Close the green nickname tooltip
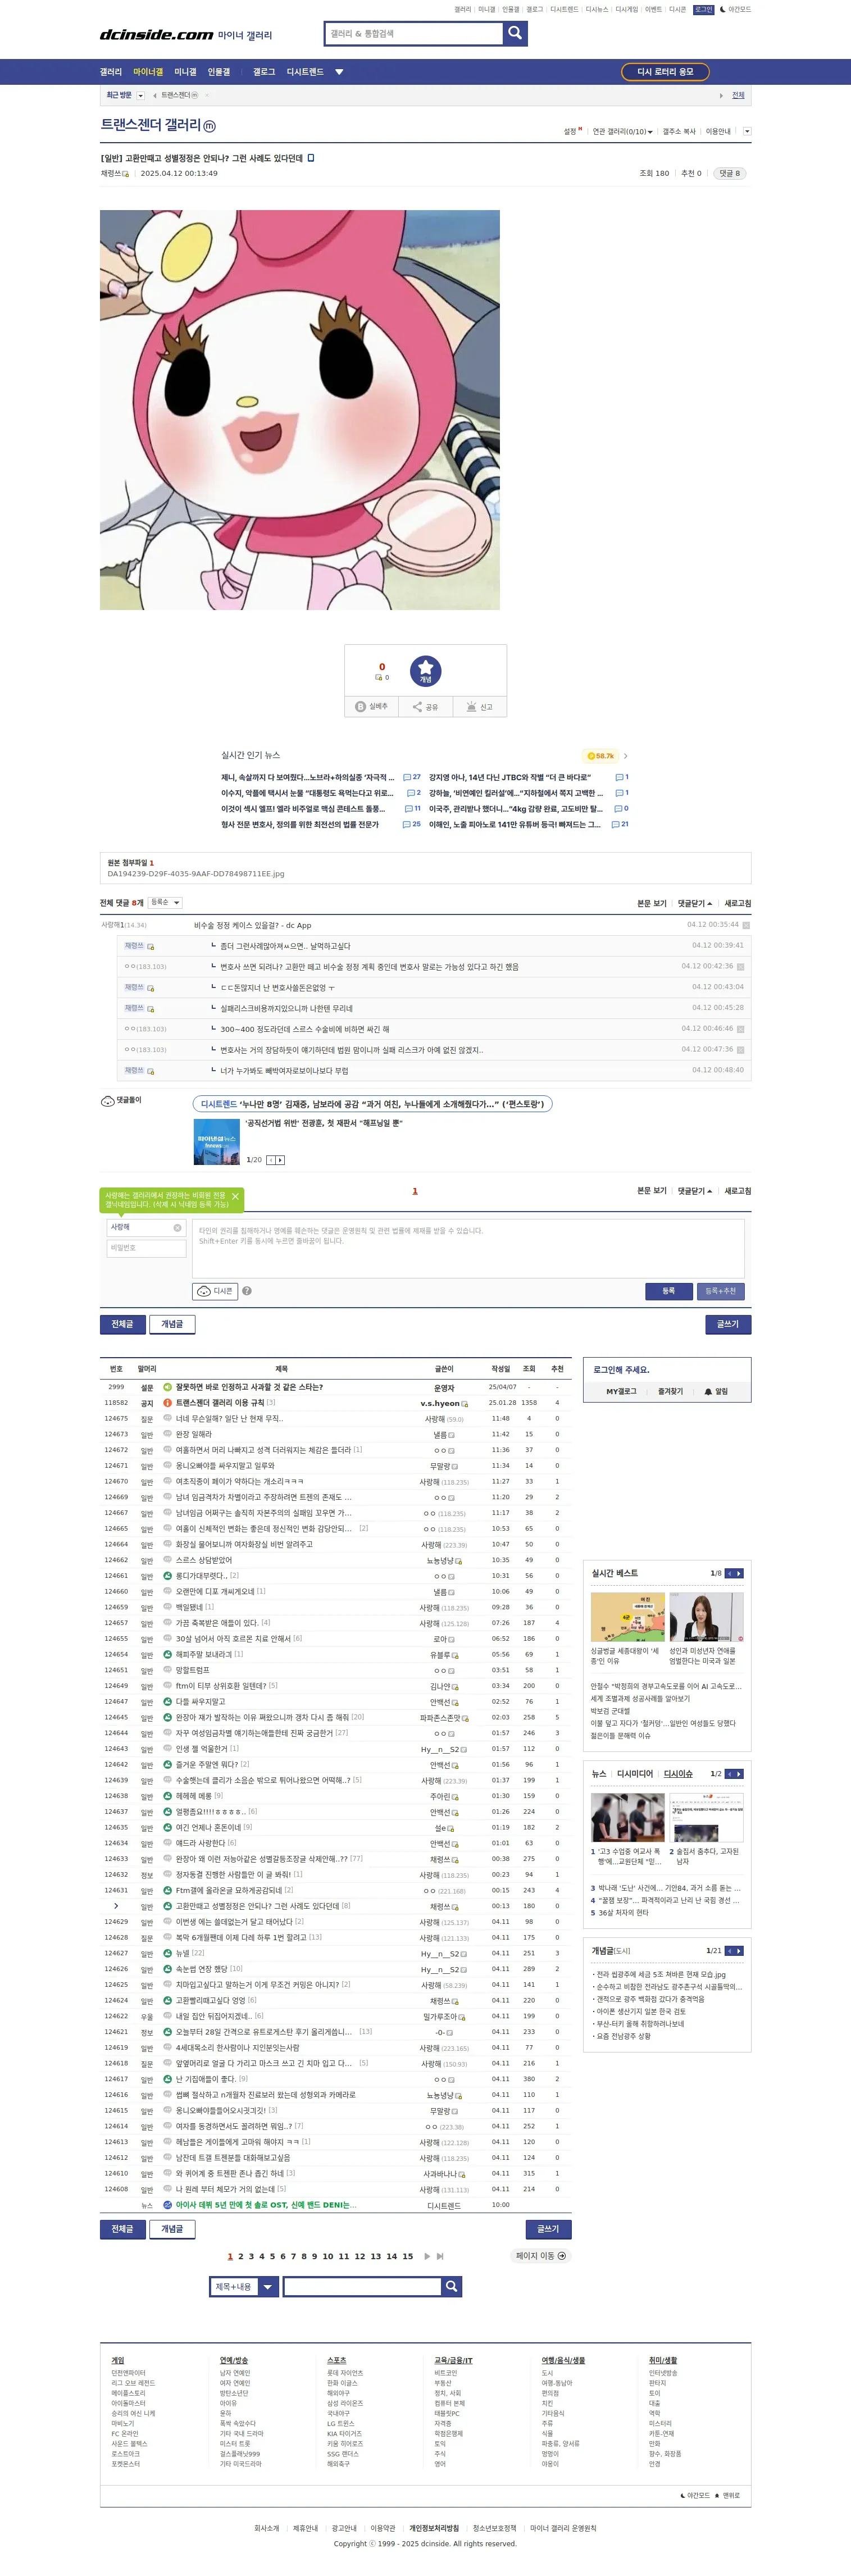The height and width of the screenshot is (2576, 851). [235, 1196]
